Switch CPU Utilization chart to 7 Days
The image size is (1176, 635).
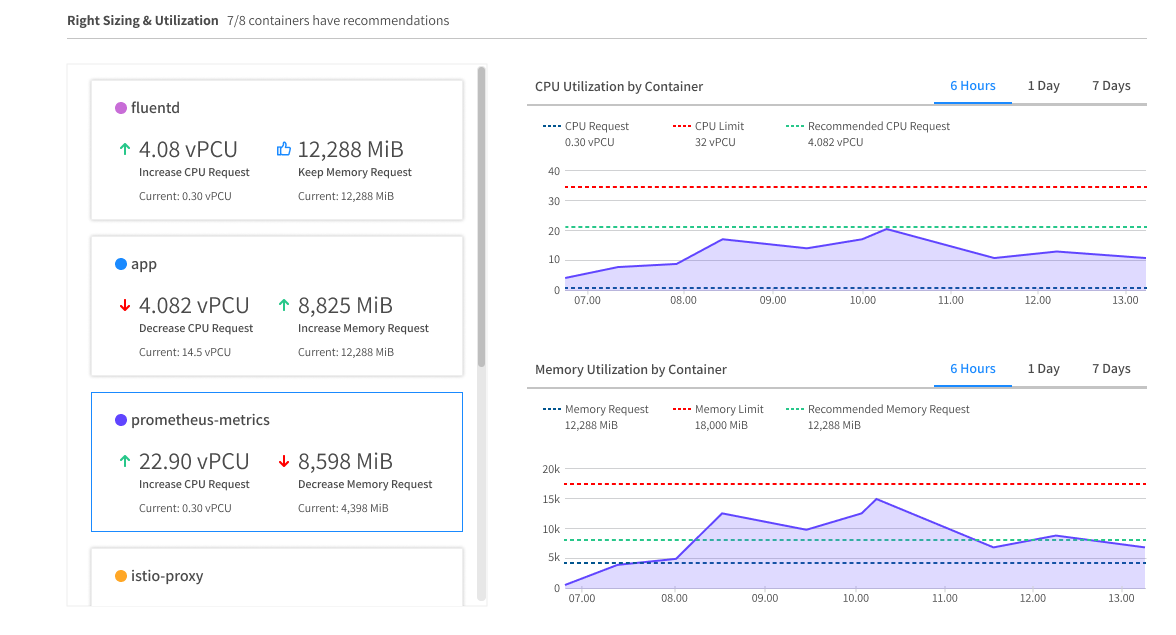coord(1111,85)
